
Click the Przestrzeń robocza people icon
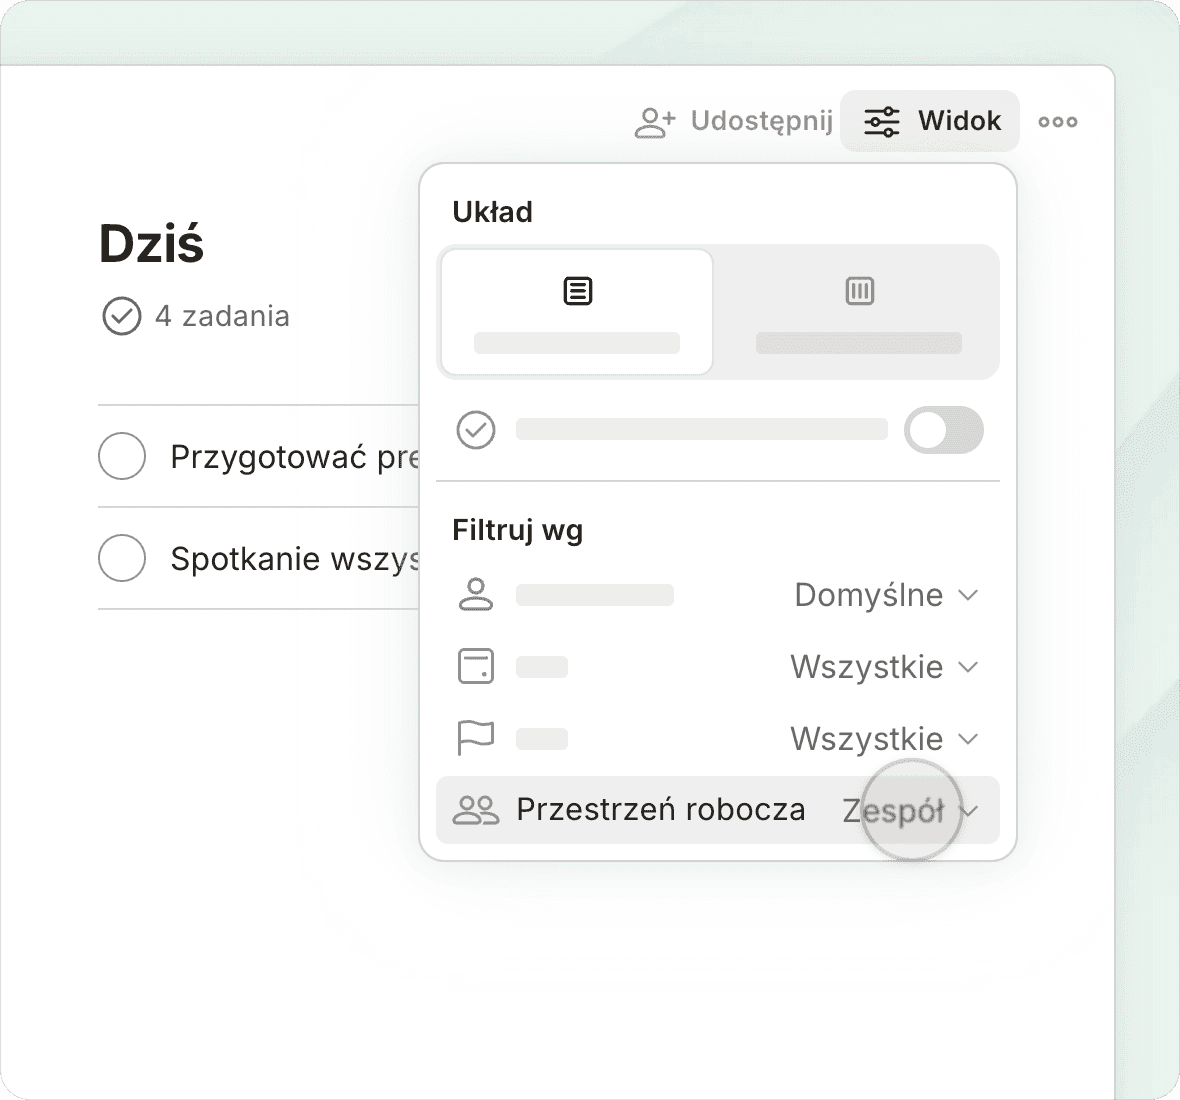tap(475, 810)
